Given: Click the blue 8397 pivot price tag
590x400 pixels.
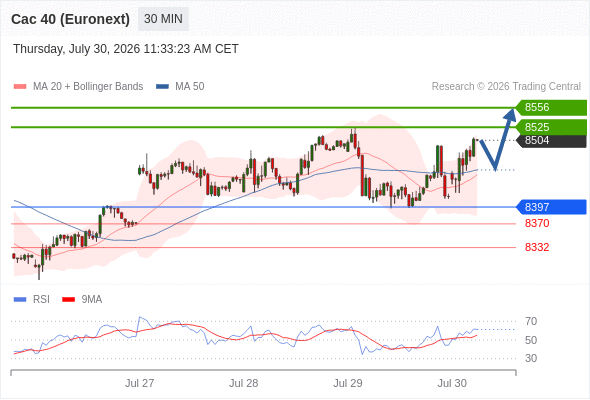Looking at the screenshot, I should pos(551,207).
